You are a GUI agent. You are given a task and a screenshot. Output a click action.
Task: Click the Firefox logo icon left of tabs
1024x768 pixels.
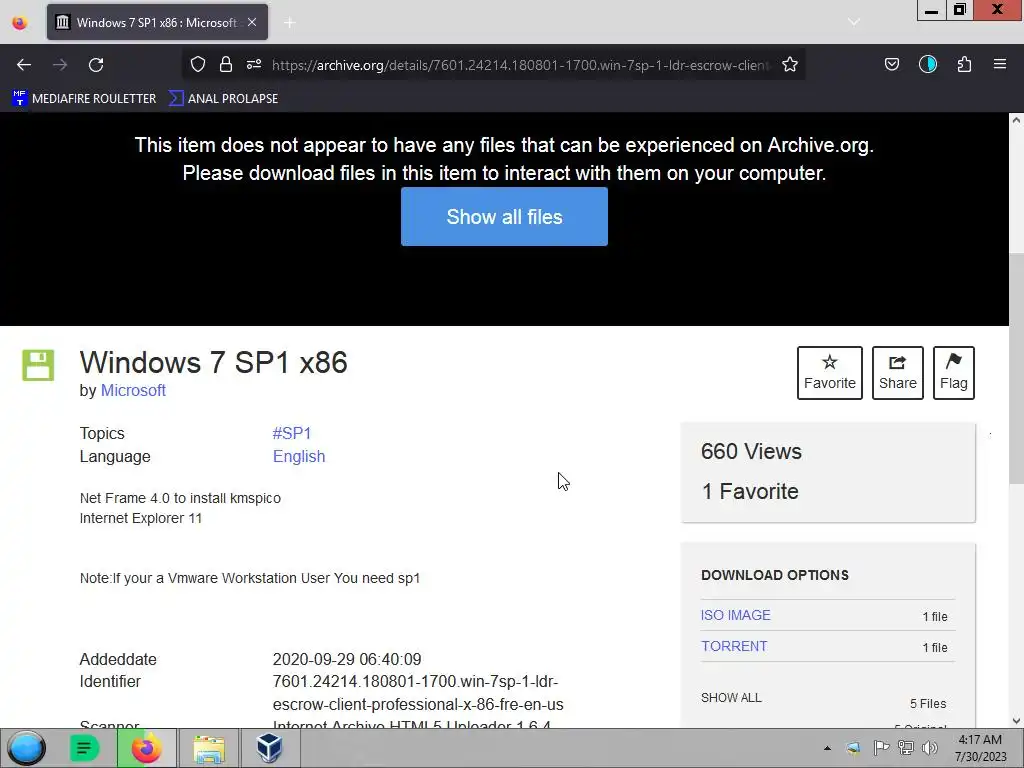(20, 23)
